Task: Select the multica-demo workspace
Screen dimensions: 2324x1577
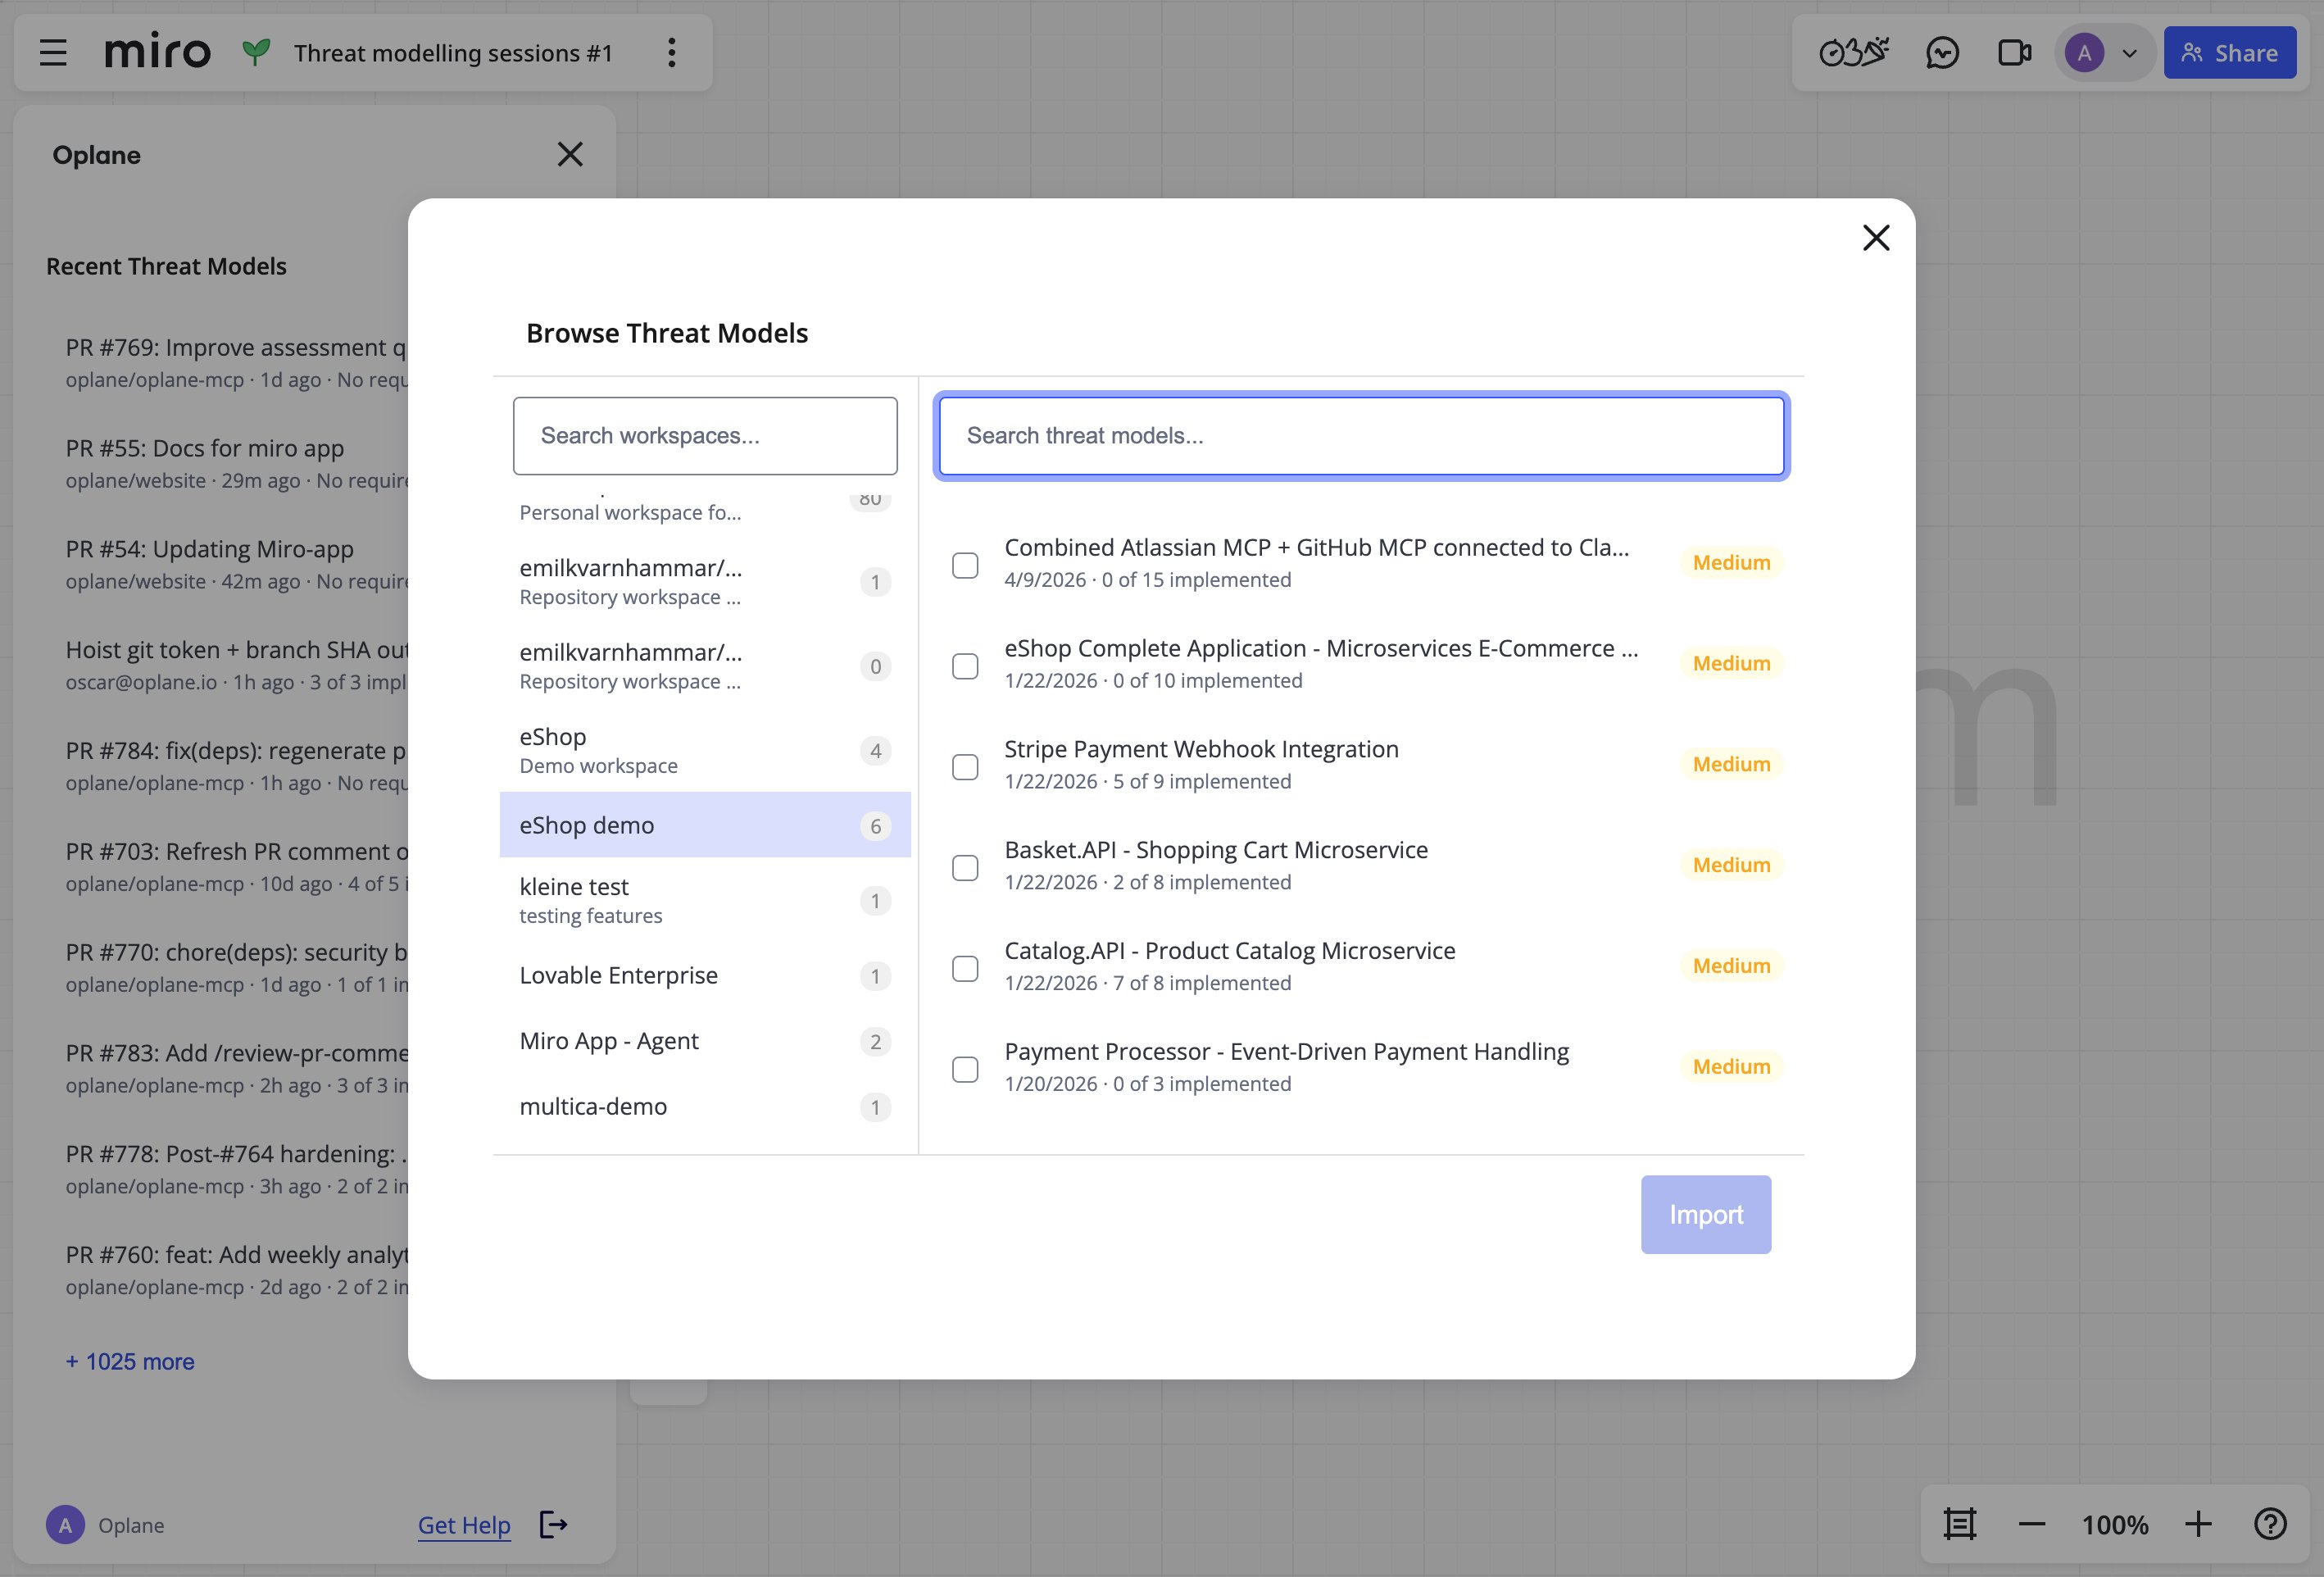Action: pyautogui.click(x=705, y=1107)
